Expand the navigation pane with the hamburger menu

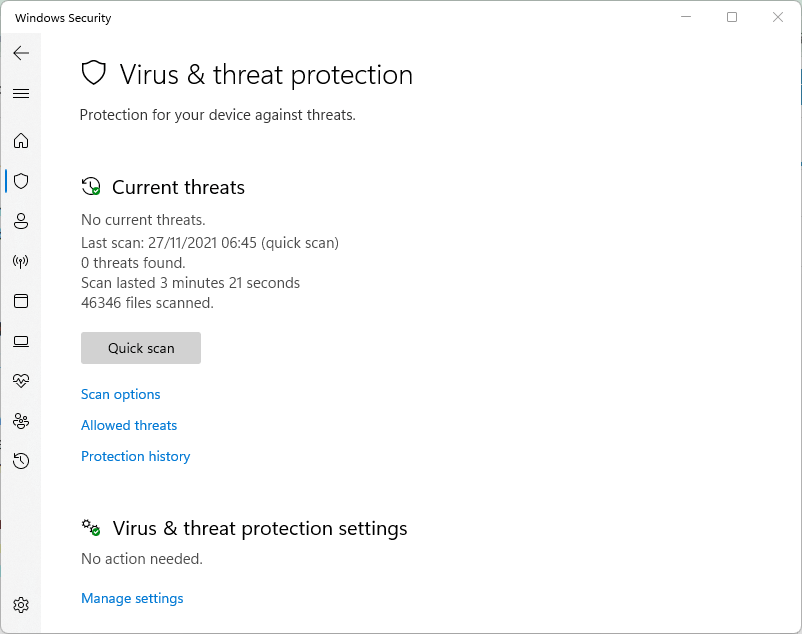click(x=21, y=93)
